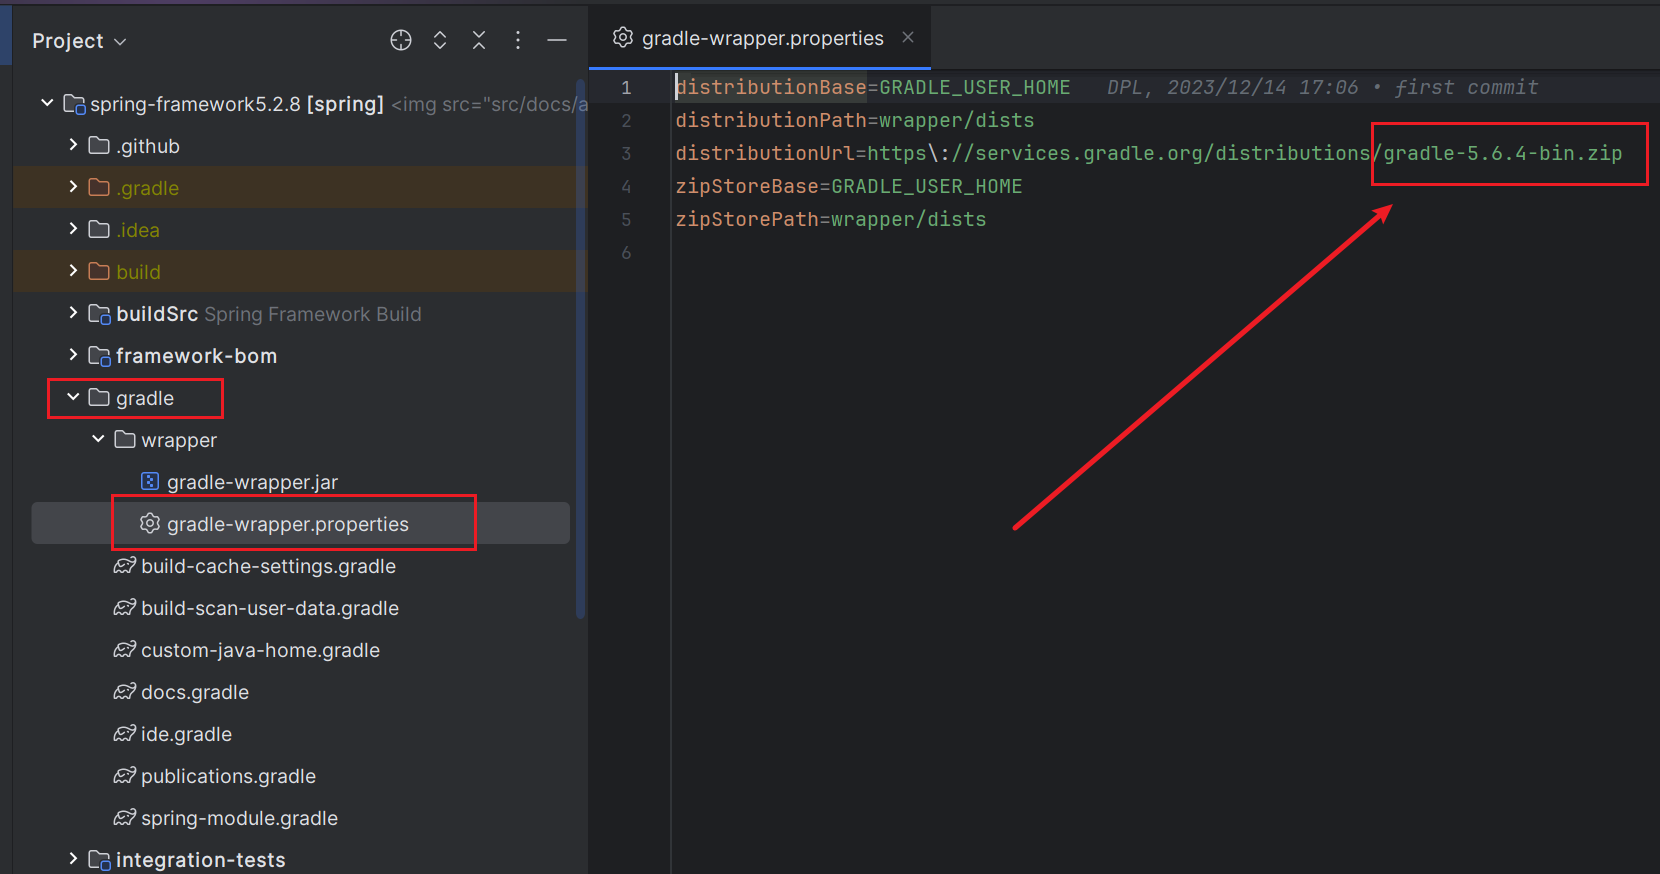Viewport: 1660px width, 874px height.
Task: Select gradle-wrapper.jar in the tree
Action: click(x=252, y=482)
